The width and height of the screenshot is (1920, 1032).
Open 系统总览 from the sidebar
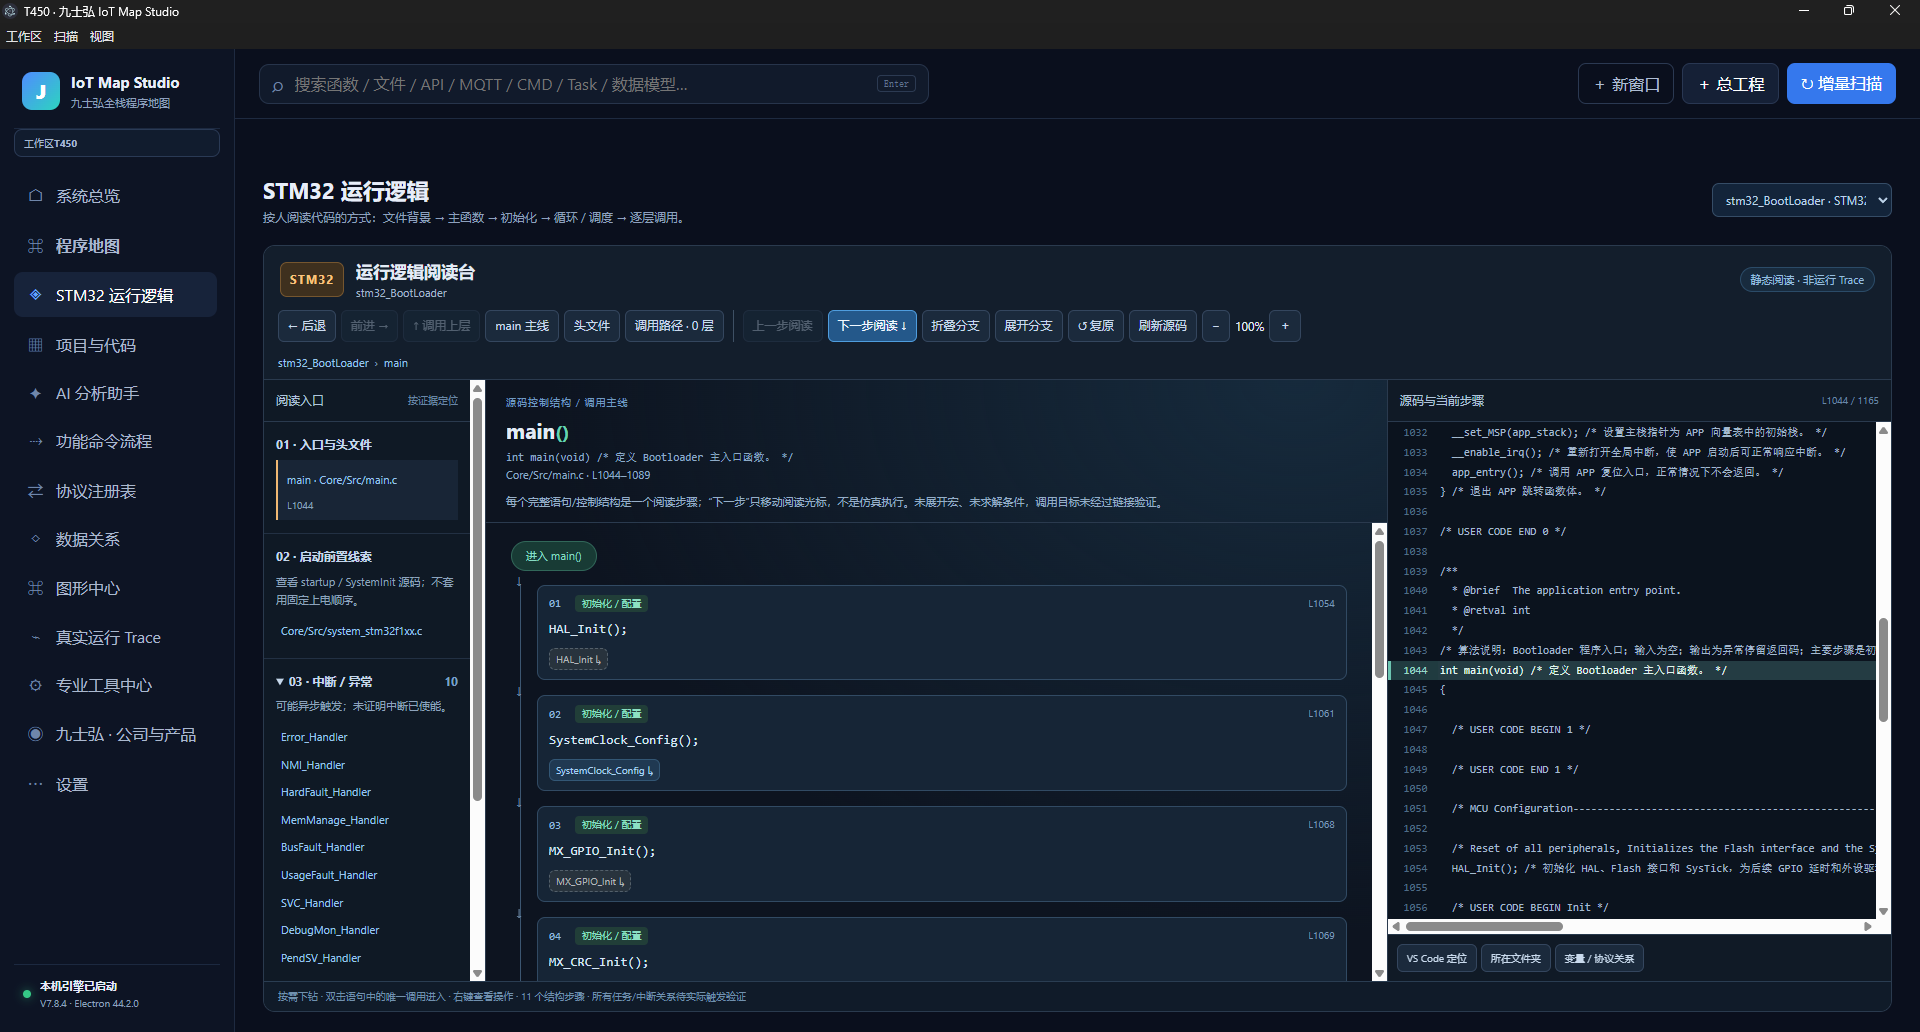[115, 196]
